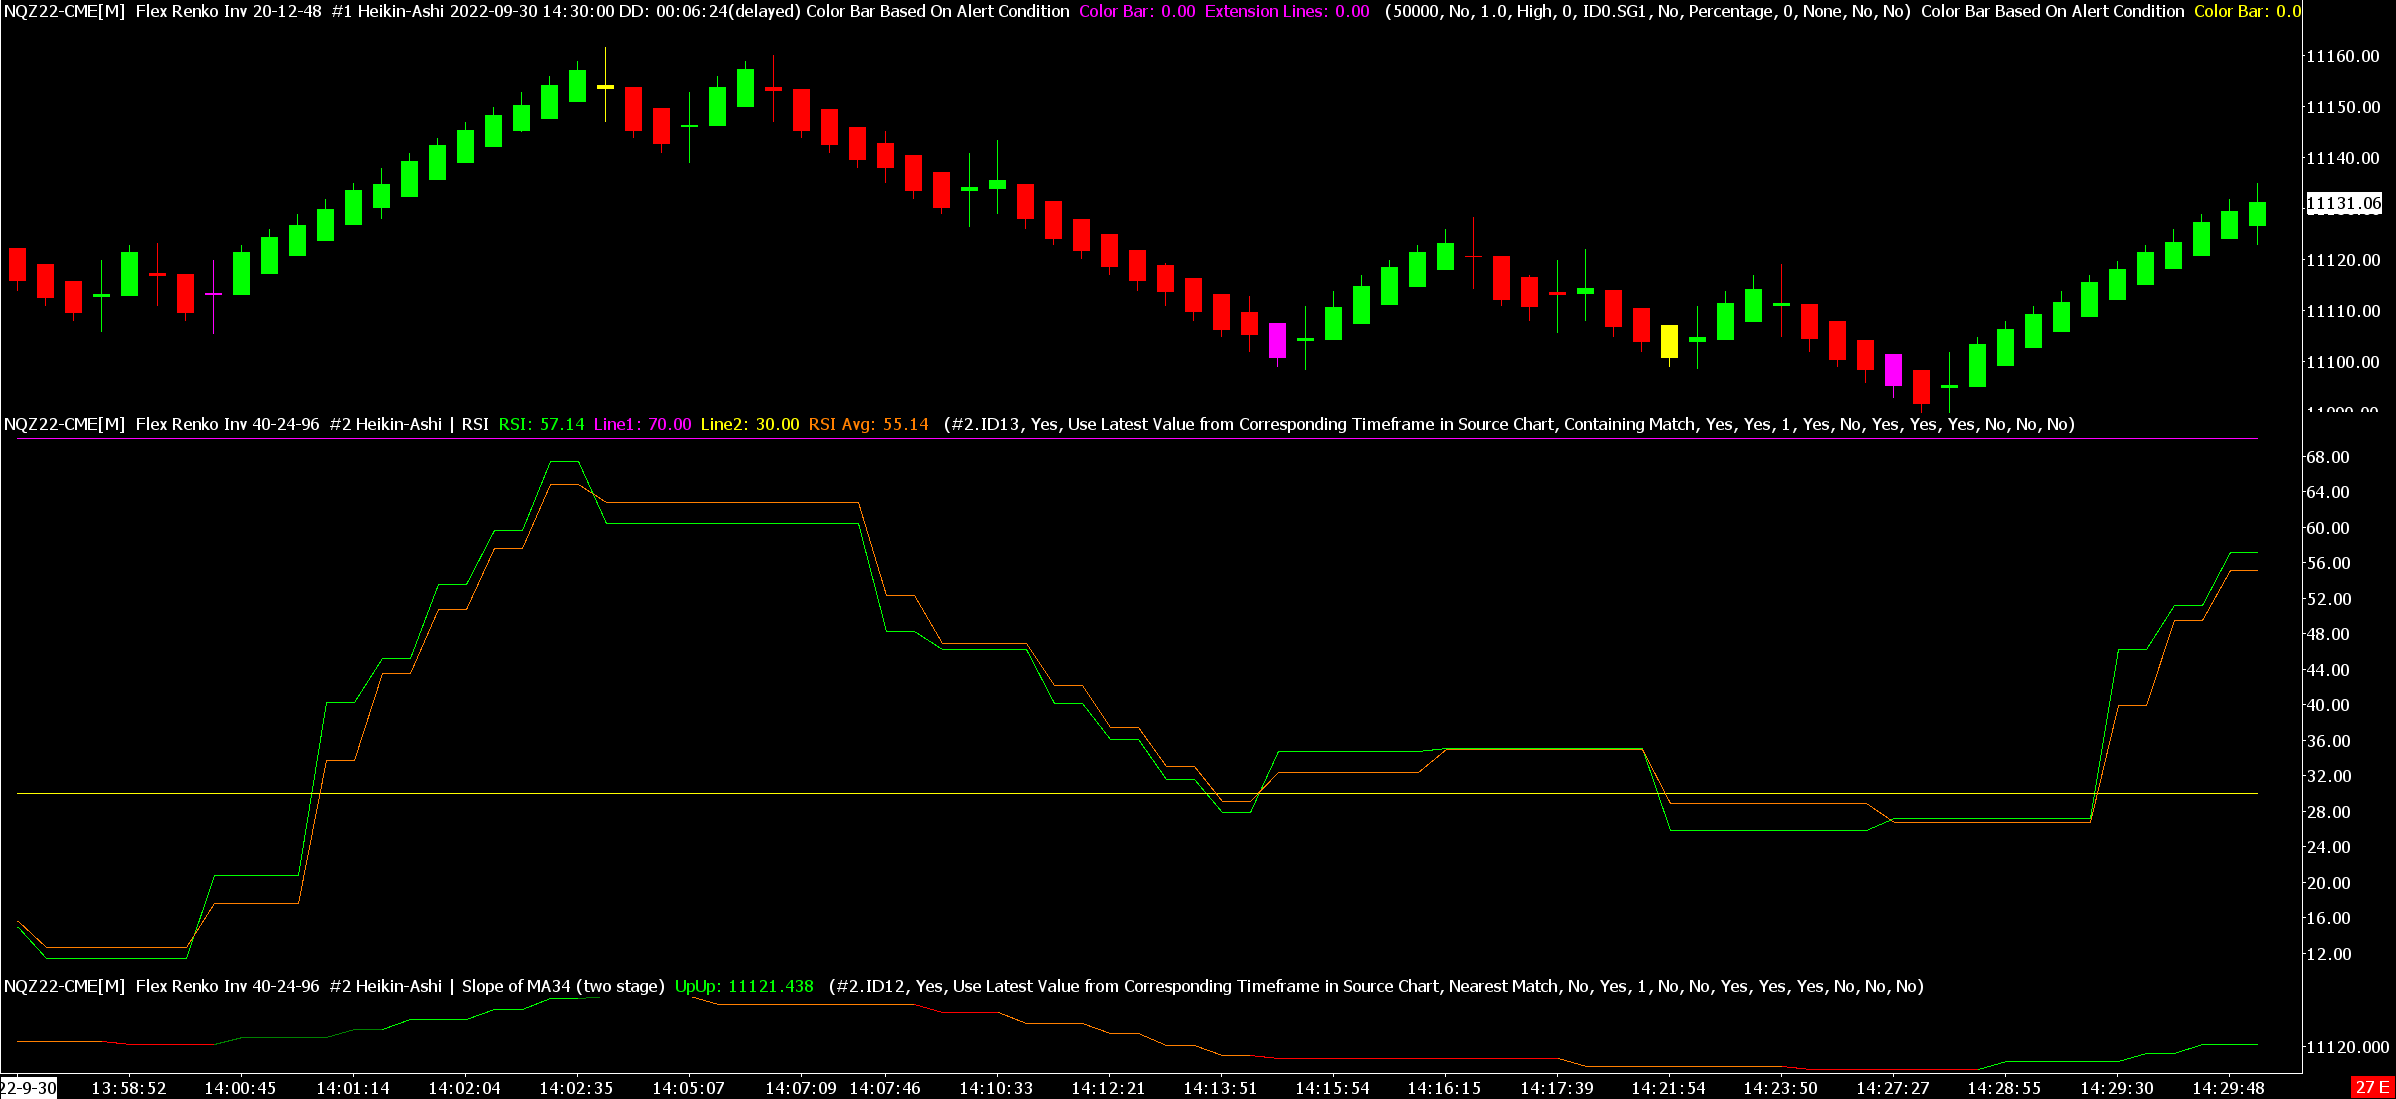Click the 14:29:48 time axis label
This screenshot has height=1099, width=2396.
coord(2228,1088)
